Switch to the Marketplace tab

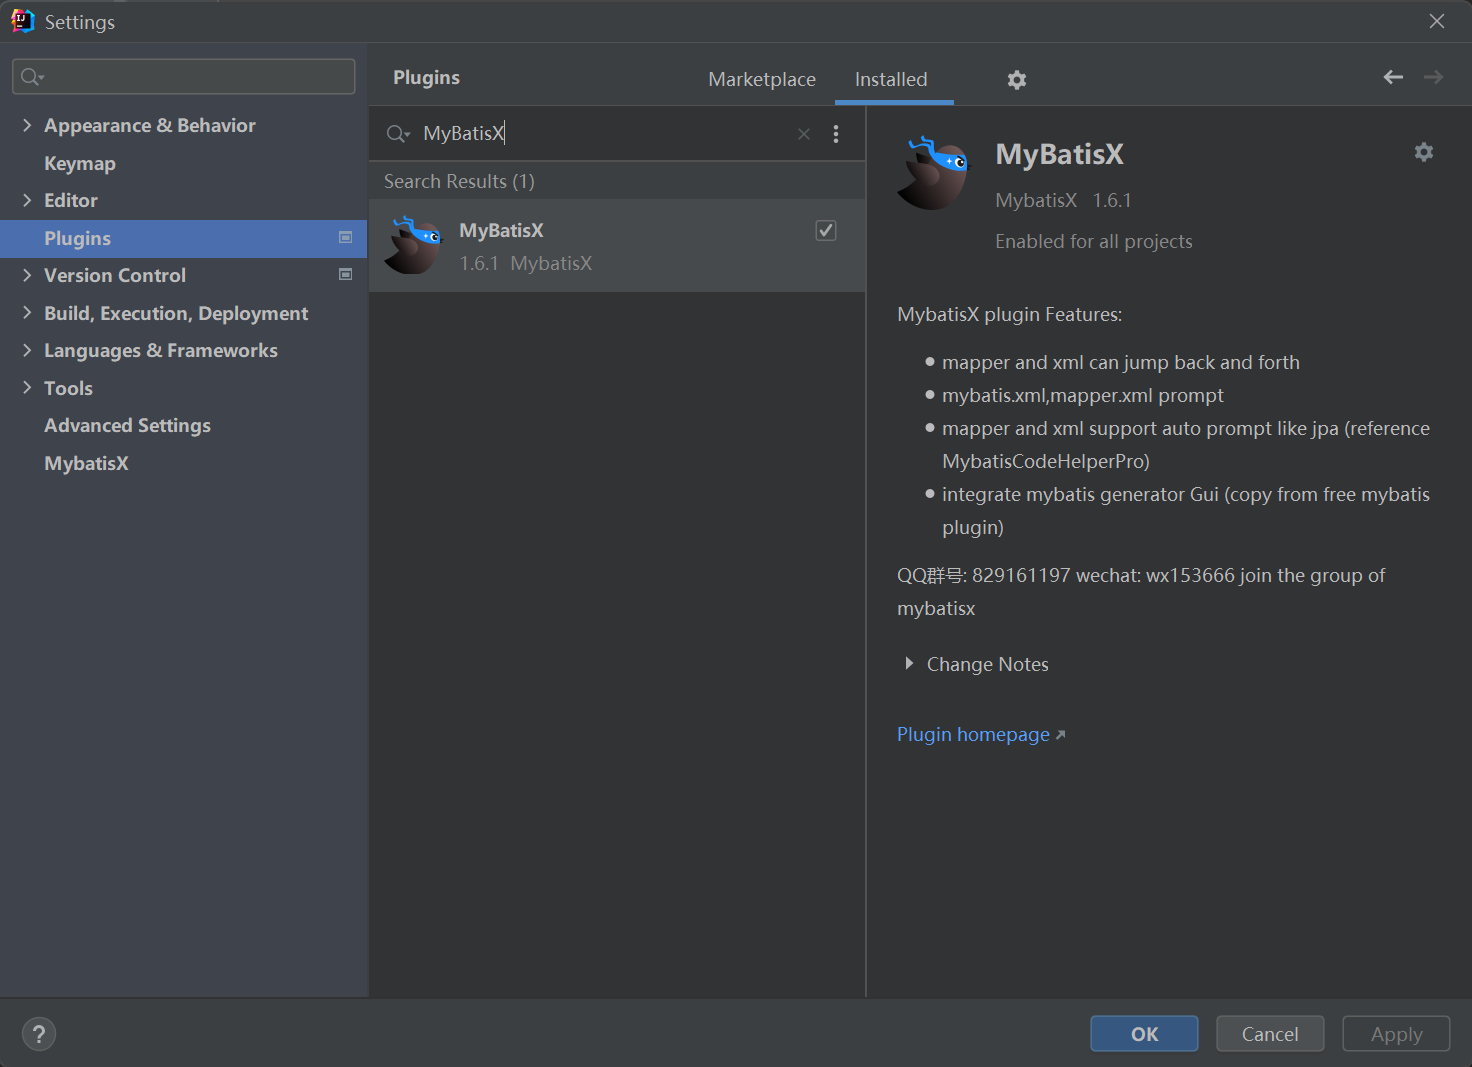pyautogui.click(x=761, y=79)
